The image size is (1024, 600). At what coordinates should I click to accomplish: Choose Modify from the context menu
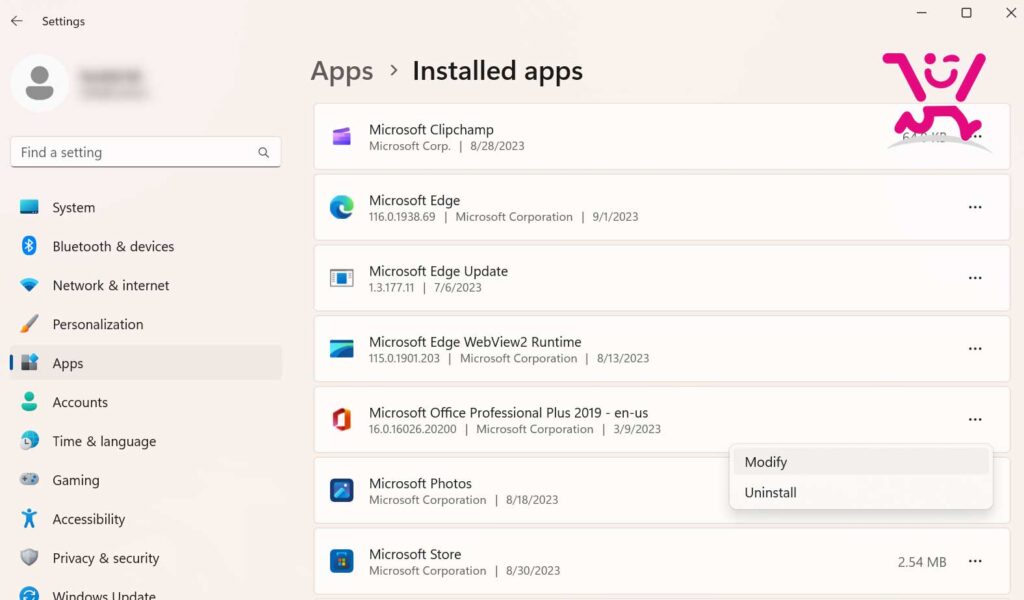coord(861,462)
